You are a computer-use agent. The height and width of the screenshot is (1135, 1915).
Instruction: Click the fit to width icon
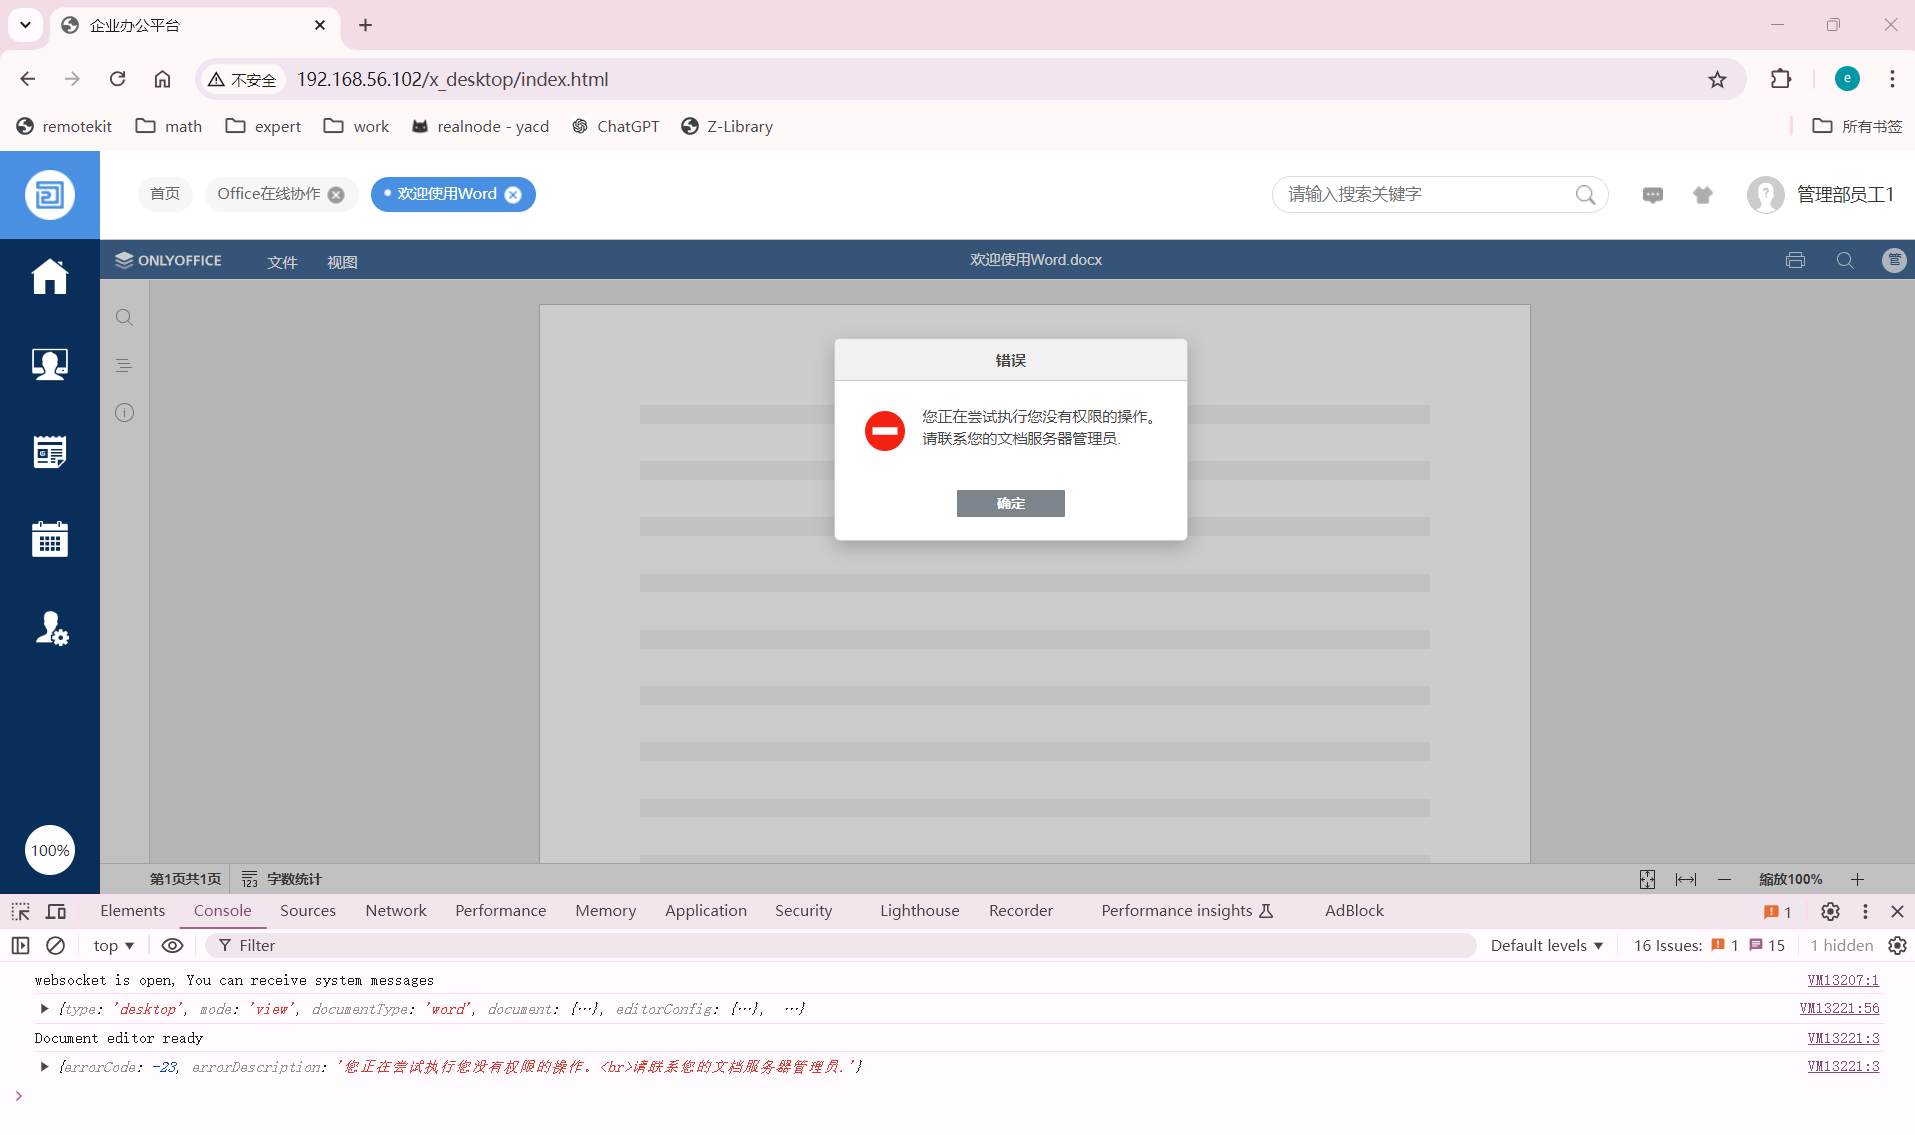point(1686,879)
